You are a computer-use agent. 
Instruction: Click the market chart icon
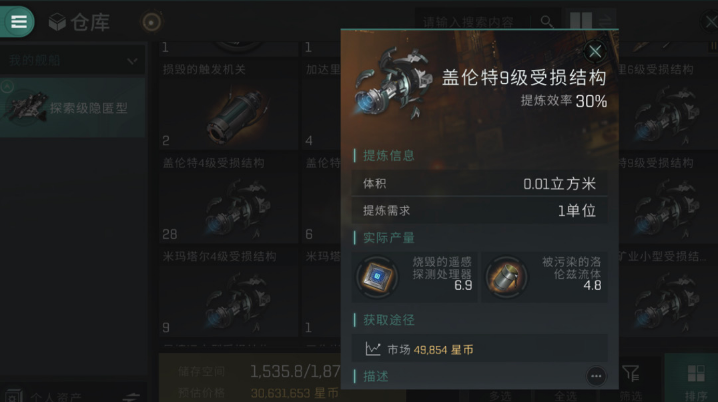[373, 349]
